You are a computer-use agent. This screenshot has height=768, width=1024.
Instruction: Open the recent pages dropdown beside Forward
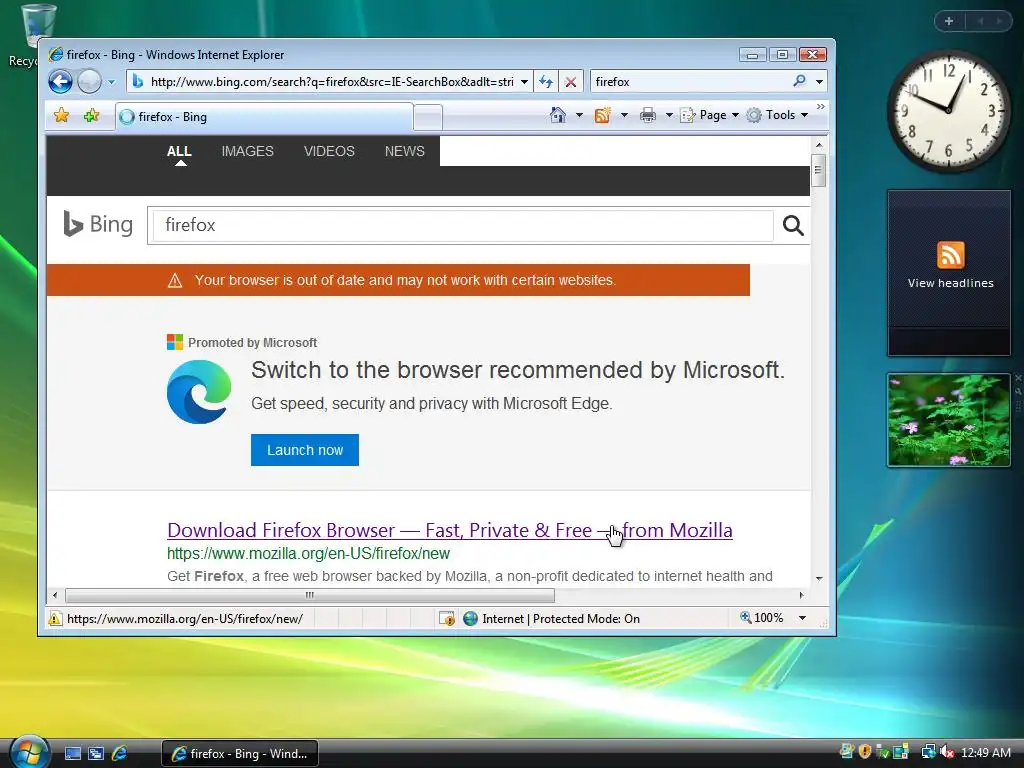pos(111,82)
